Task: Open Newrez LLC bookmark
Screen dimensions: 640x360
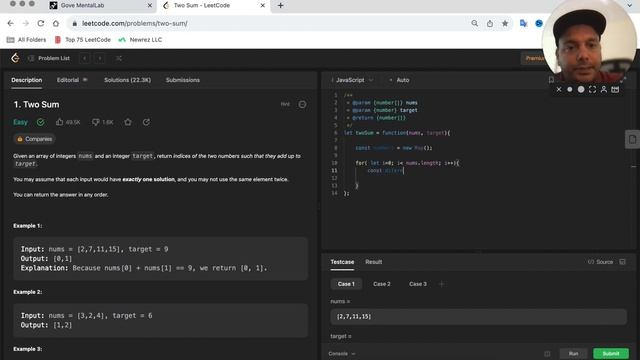Action: click(x=140, y=40)
